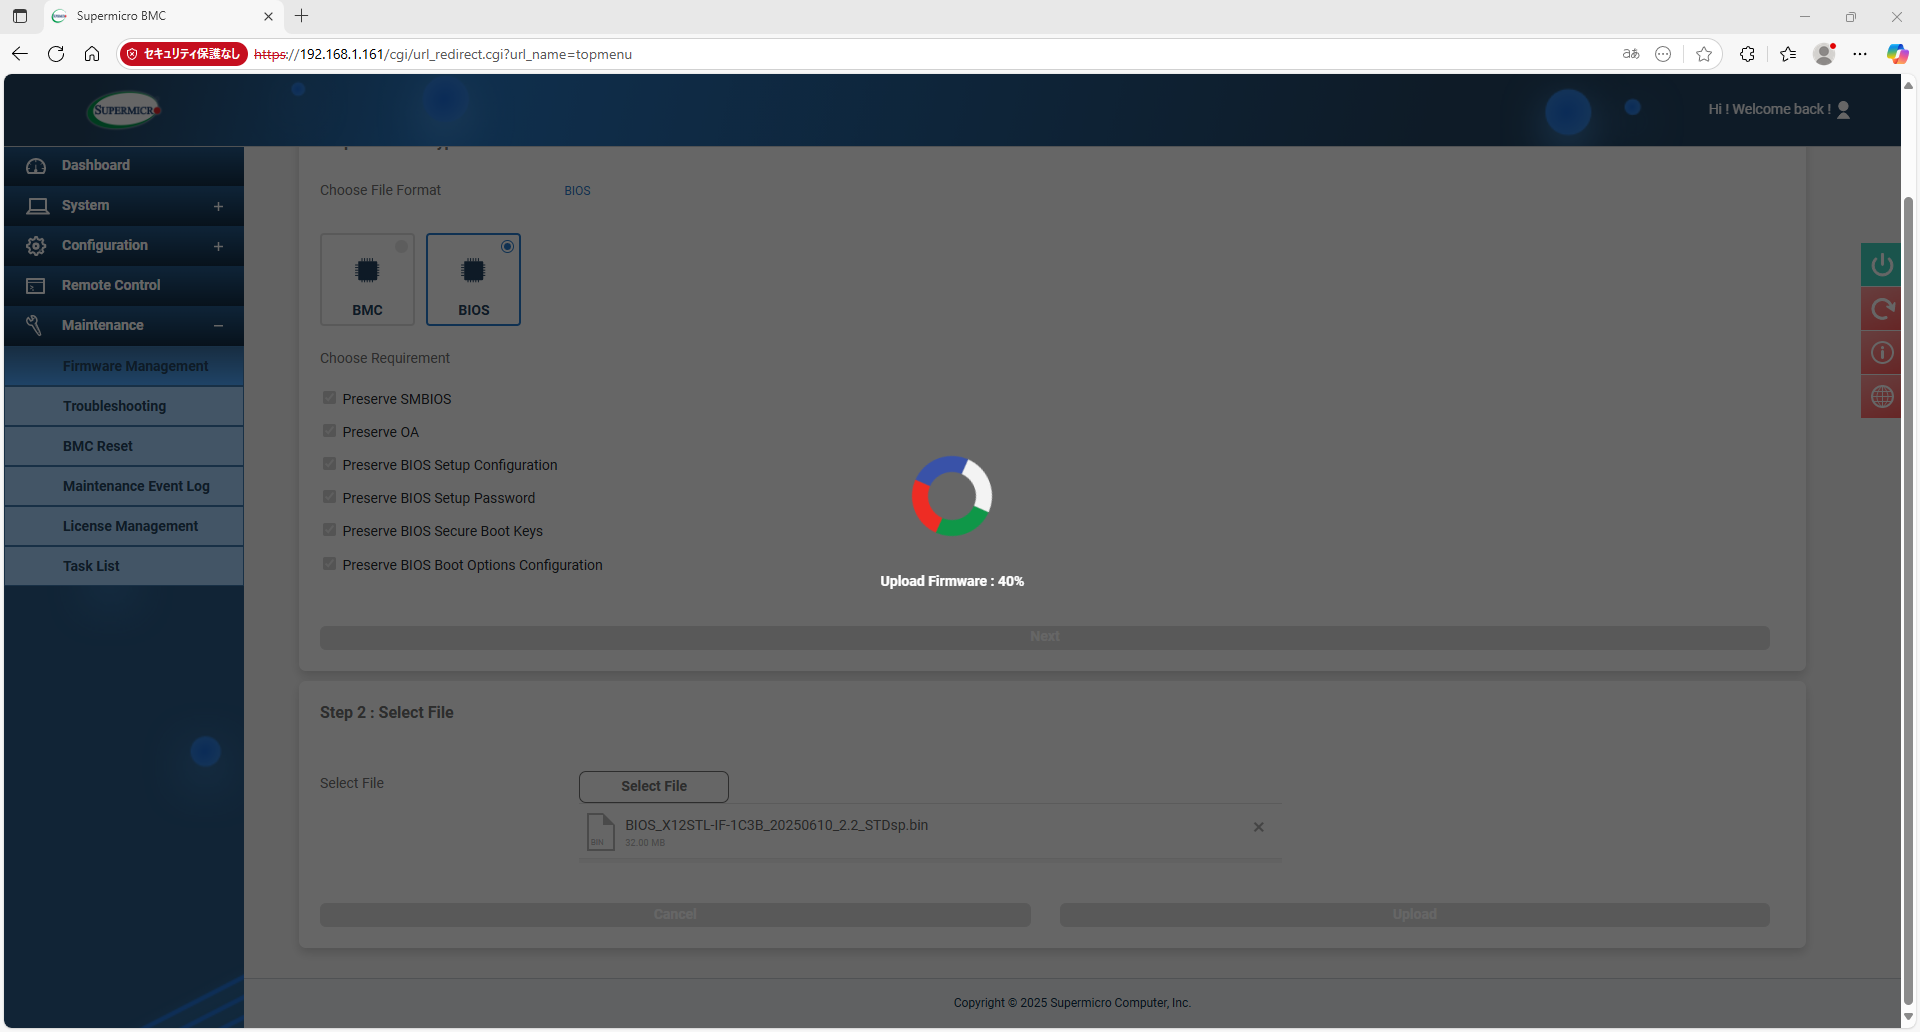This screenshot has height=1032, width=1920.
Task: Open the Task List menu item
Action: (91, 566)
